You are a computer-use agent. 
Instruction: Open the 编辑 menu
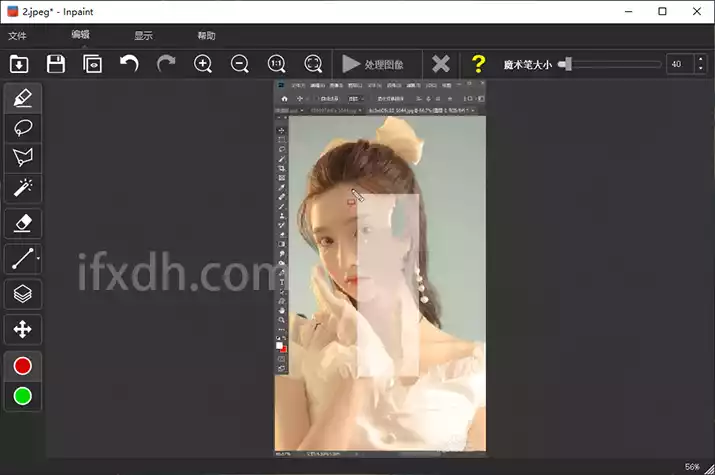[80, 35]
